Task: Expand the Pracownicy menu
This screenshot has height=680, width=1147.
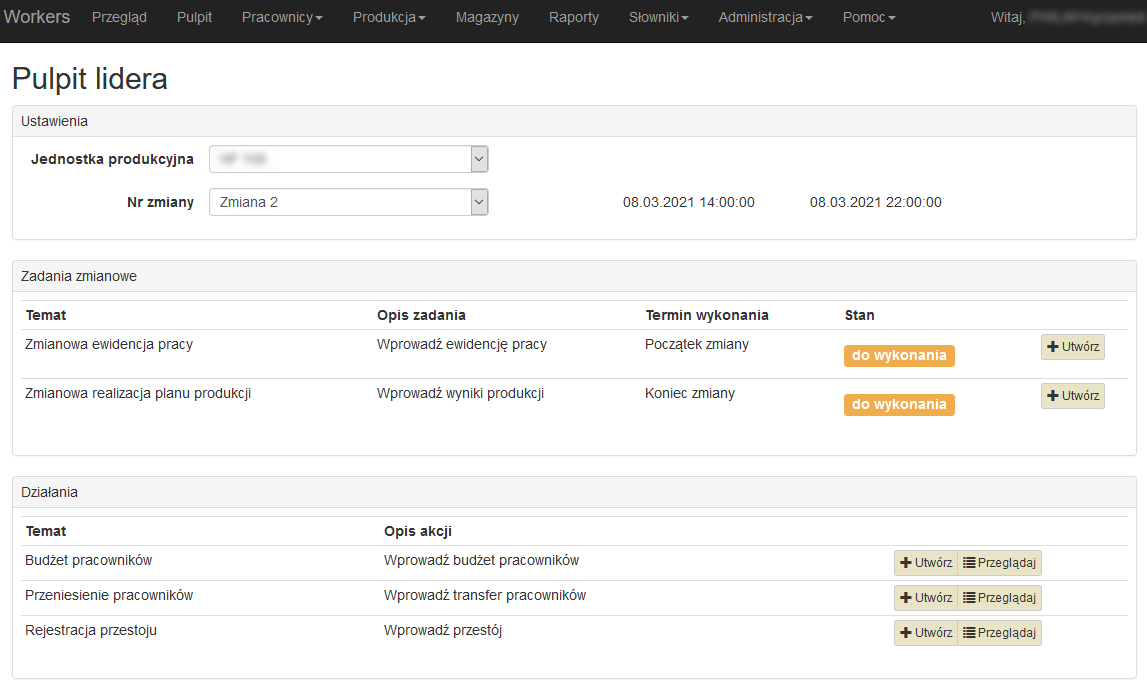Action: coord(282,17)
